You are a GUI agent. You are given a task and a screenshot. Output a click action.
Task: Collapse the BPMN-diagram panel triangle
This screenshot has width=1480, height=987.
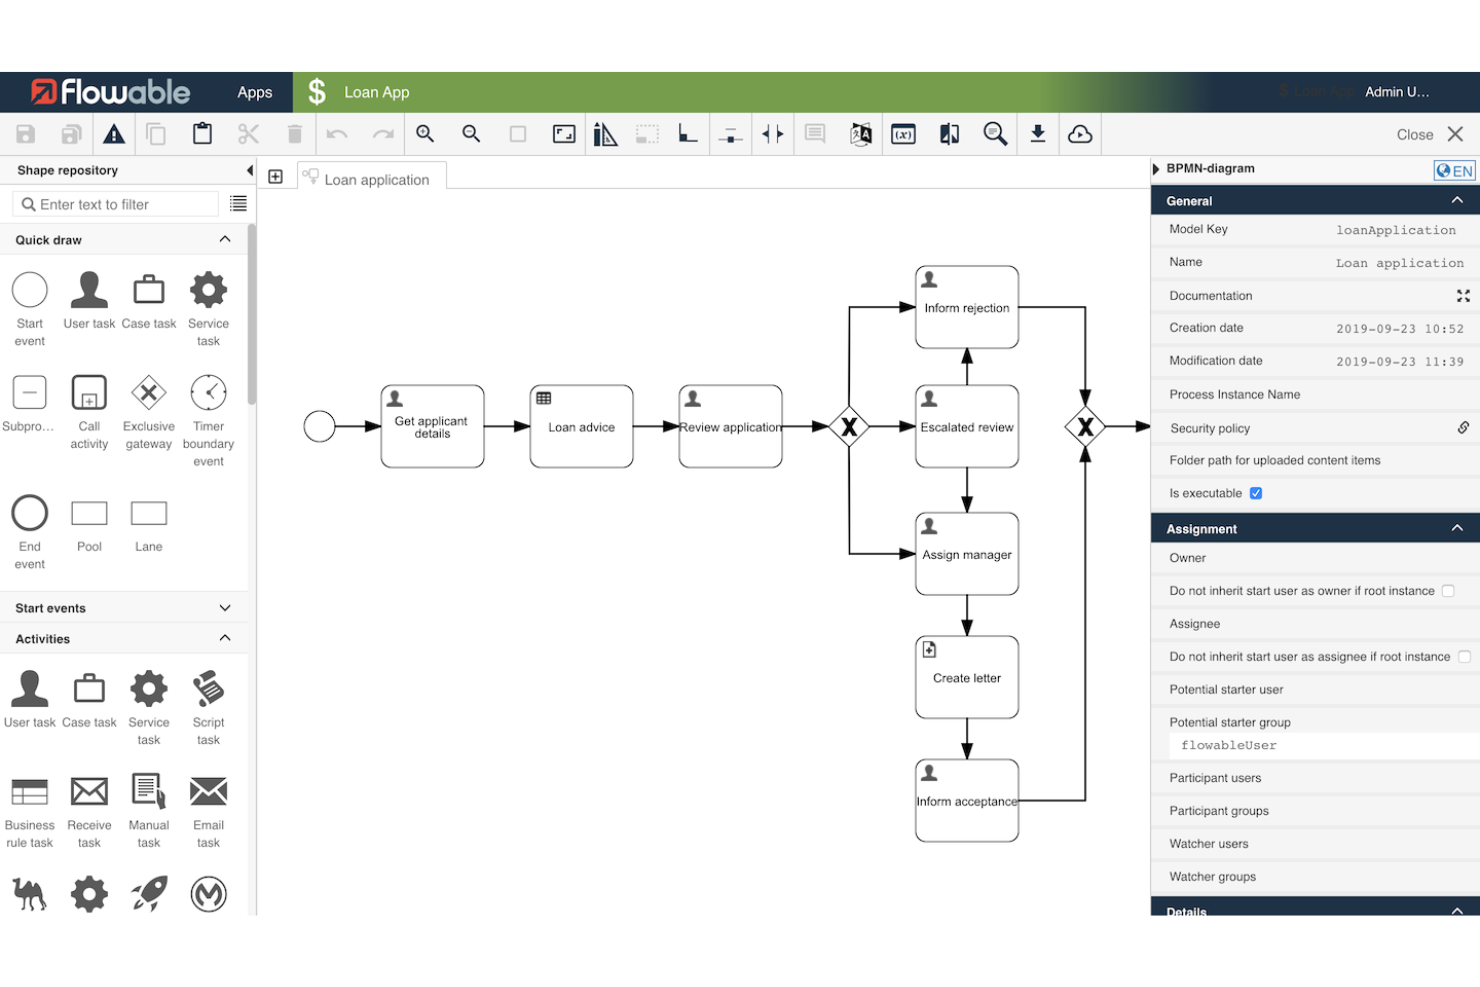[1157, 169]
